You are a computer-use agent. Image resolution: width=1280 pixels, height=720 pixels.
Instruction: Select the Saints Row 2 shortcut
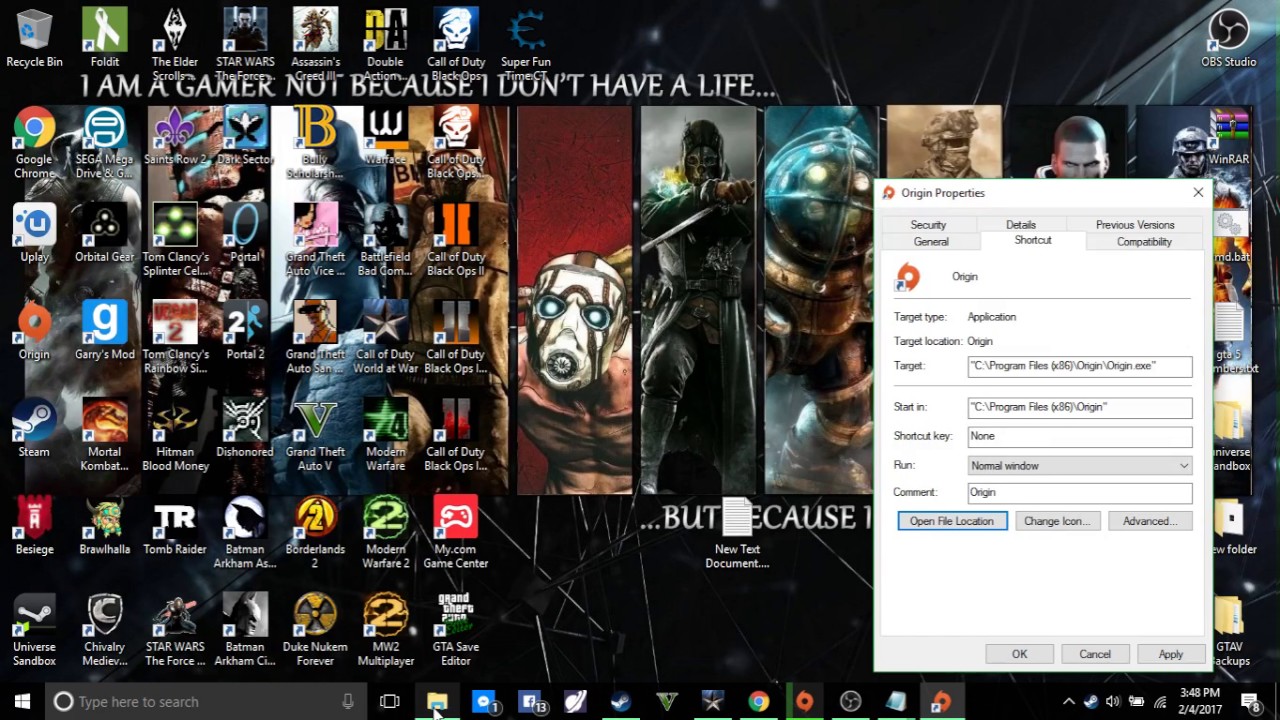(175, 138)
